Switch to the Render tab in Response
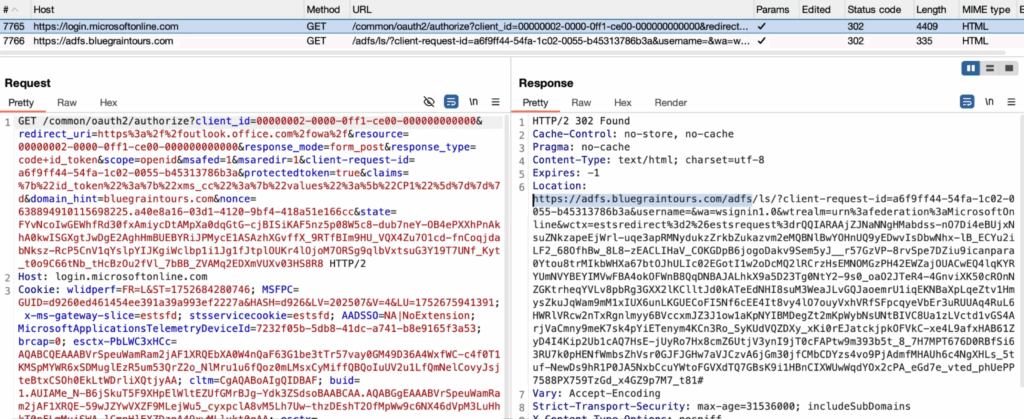Viewport: 1024px width, 419px height. tap(670, 103)
